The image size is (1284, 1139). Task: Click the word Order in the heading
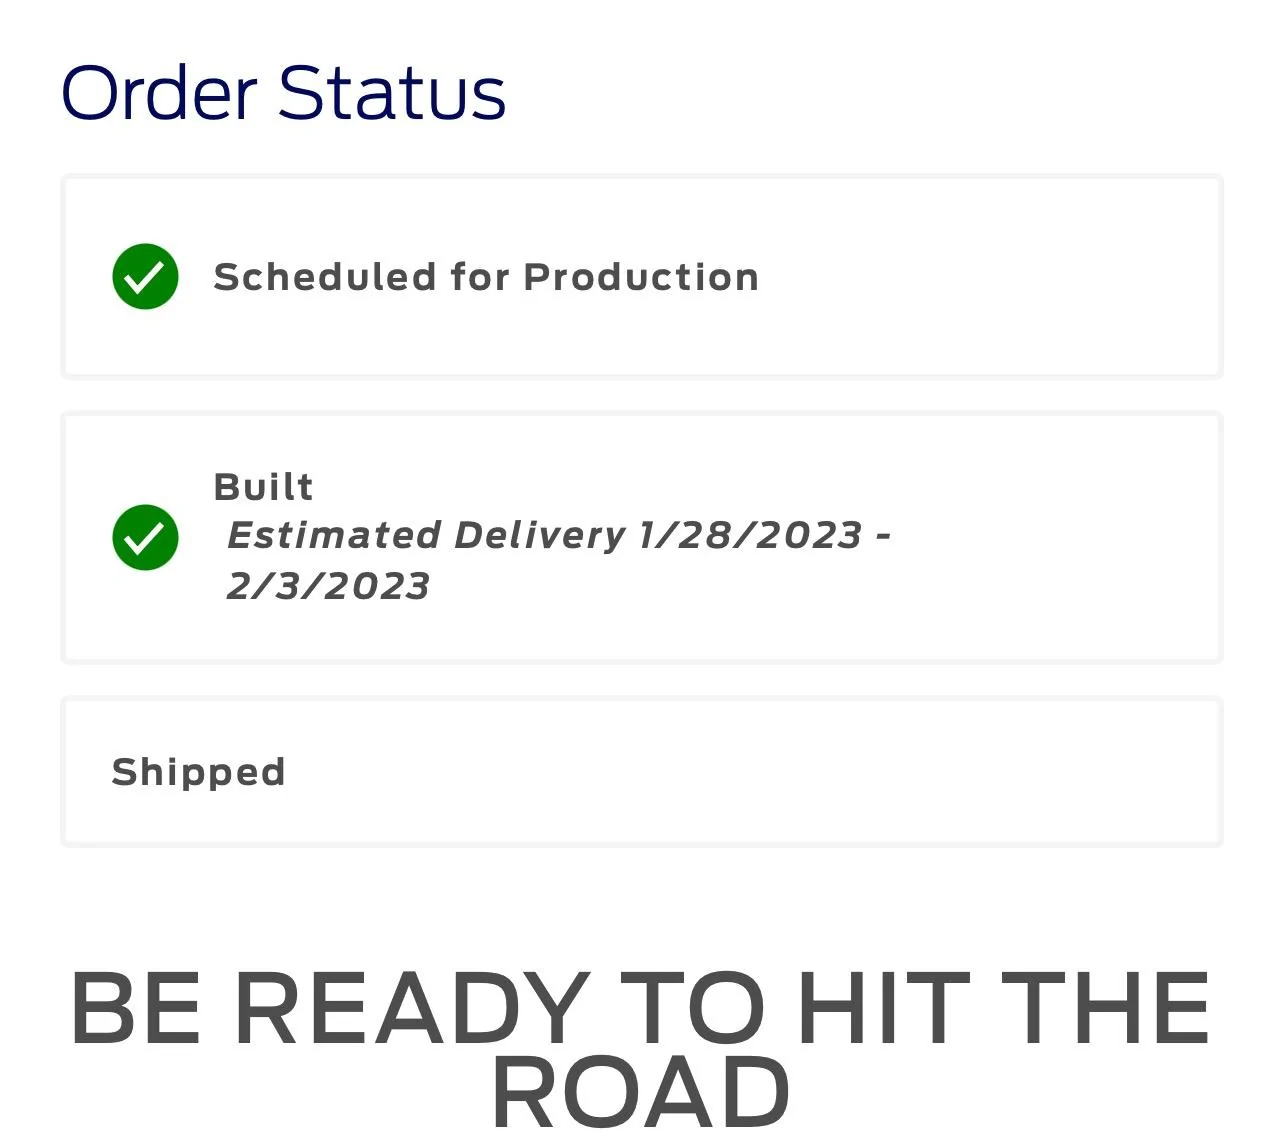(x=160, y=93)
